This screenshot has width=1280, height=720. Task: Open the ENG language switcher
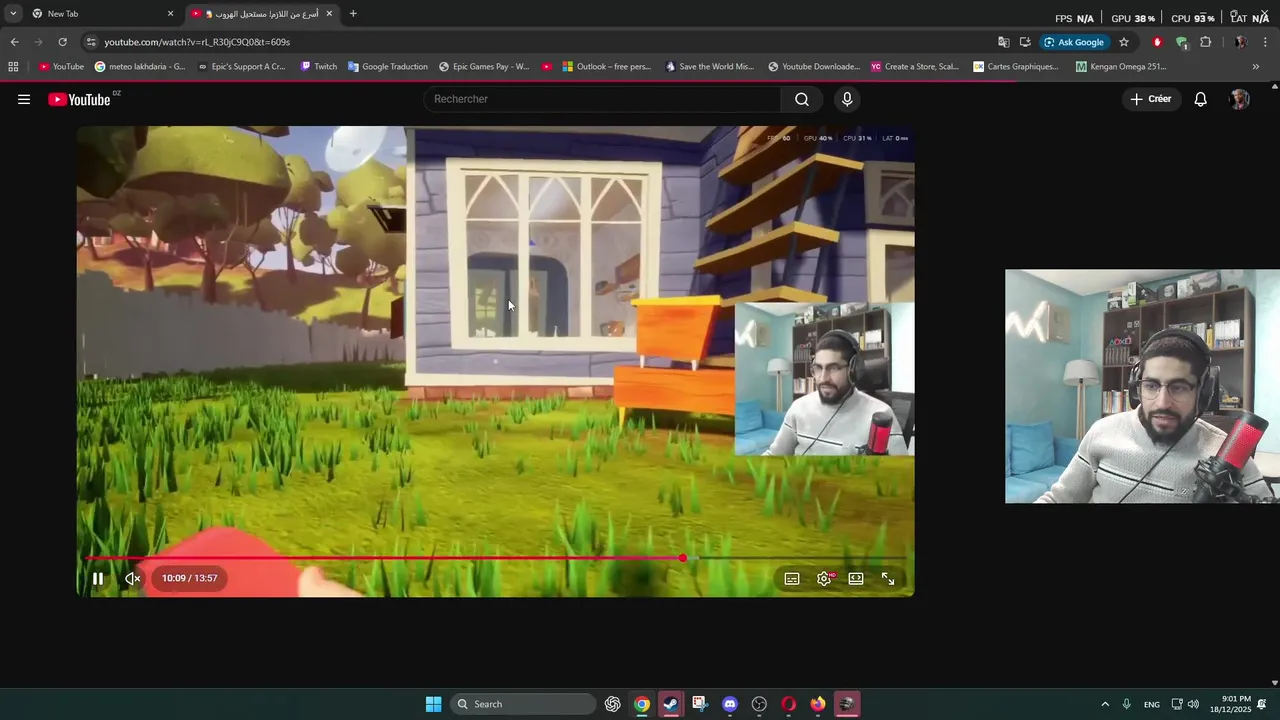1152,704
